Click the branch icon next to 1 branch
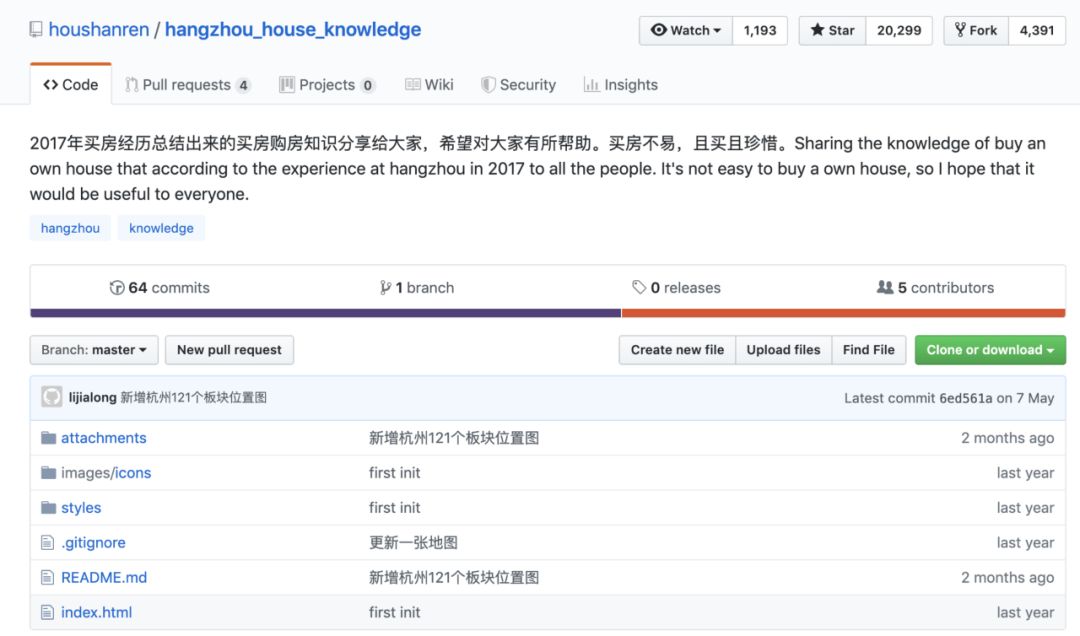The image size is (1080, 636). 385,288
